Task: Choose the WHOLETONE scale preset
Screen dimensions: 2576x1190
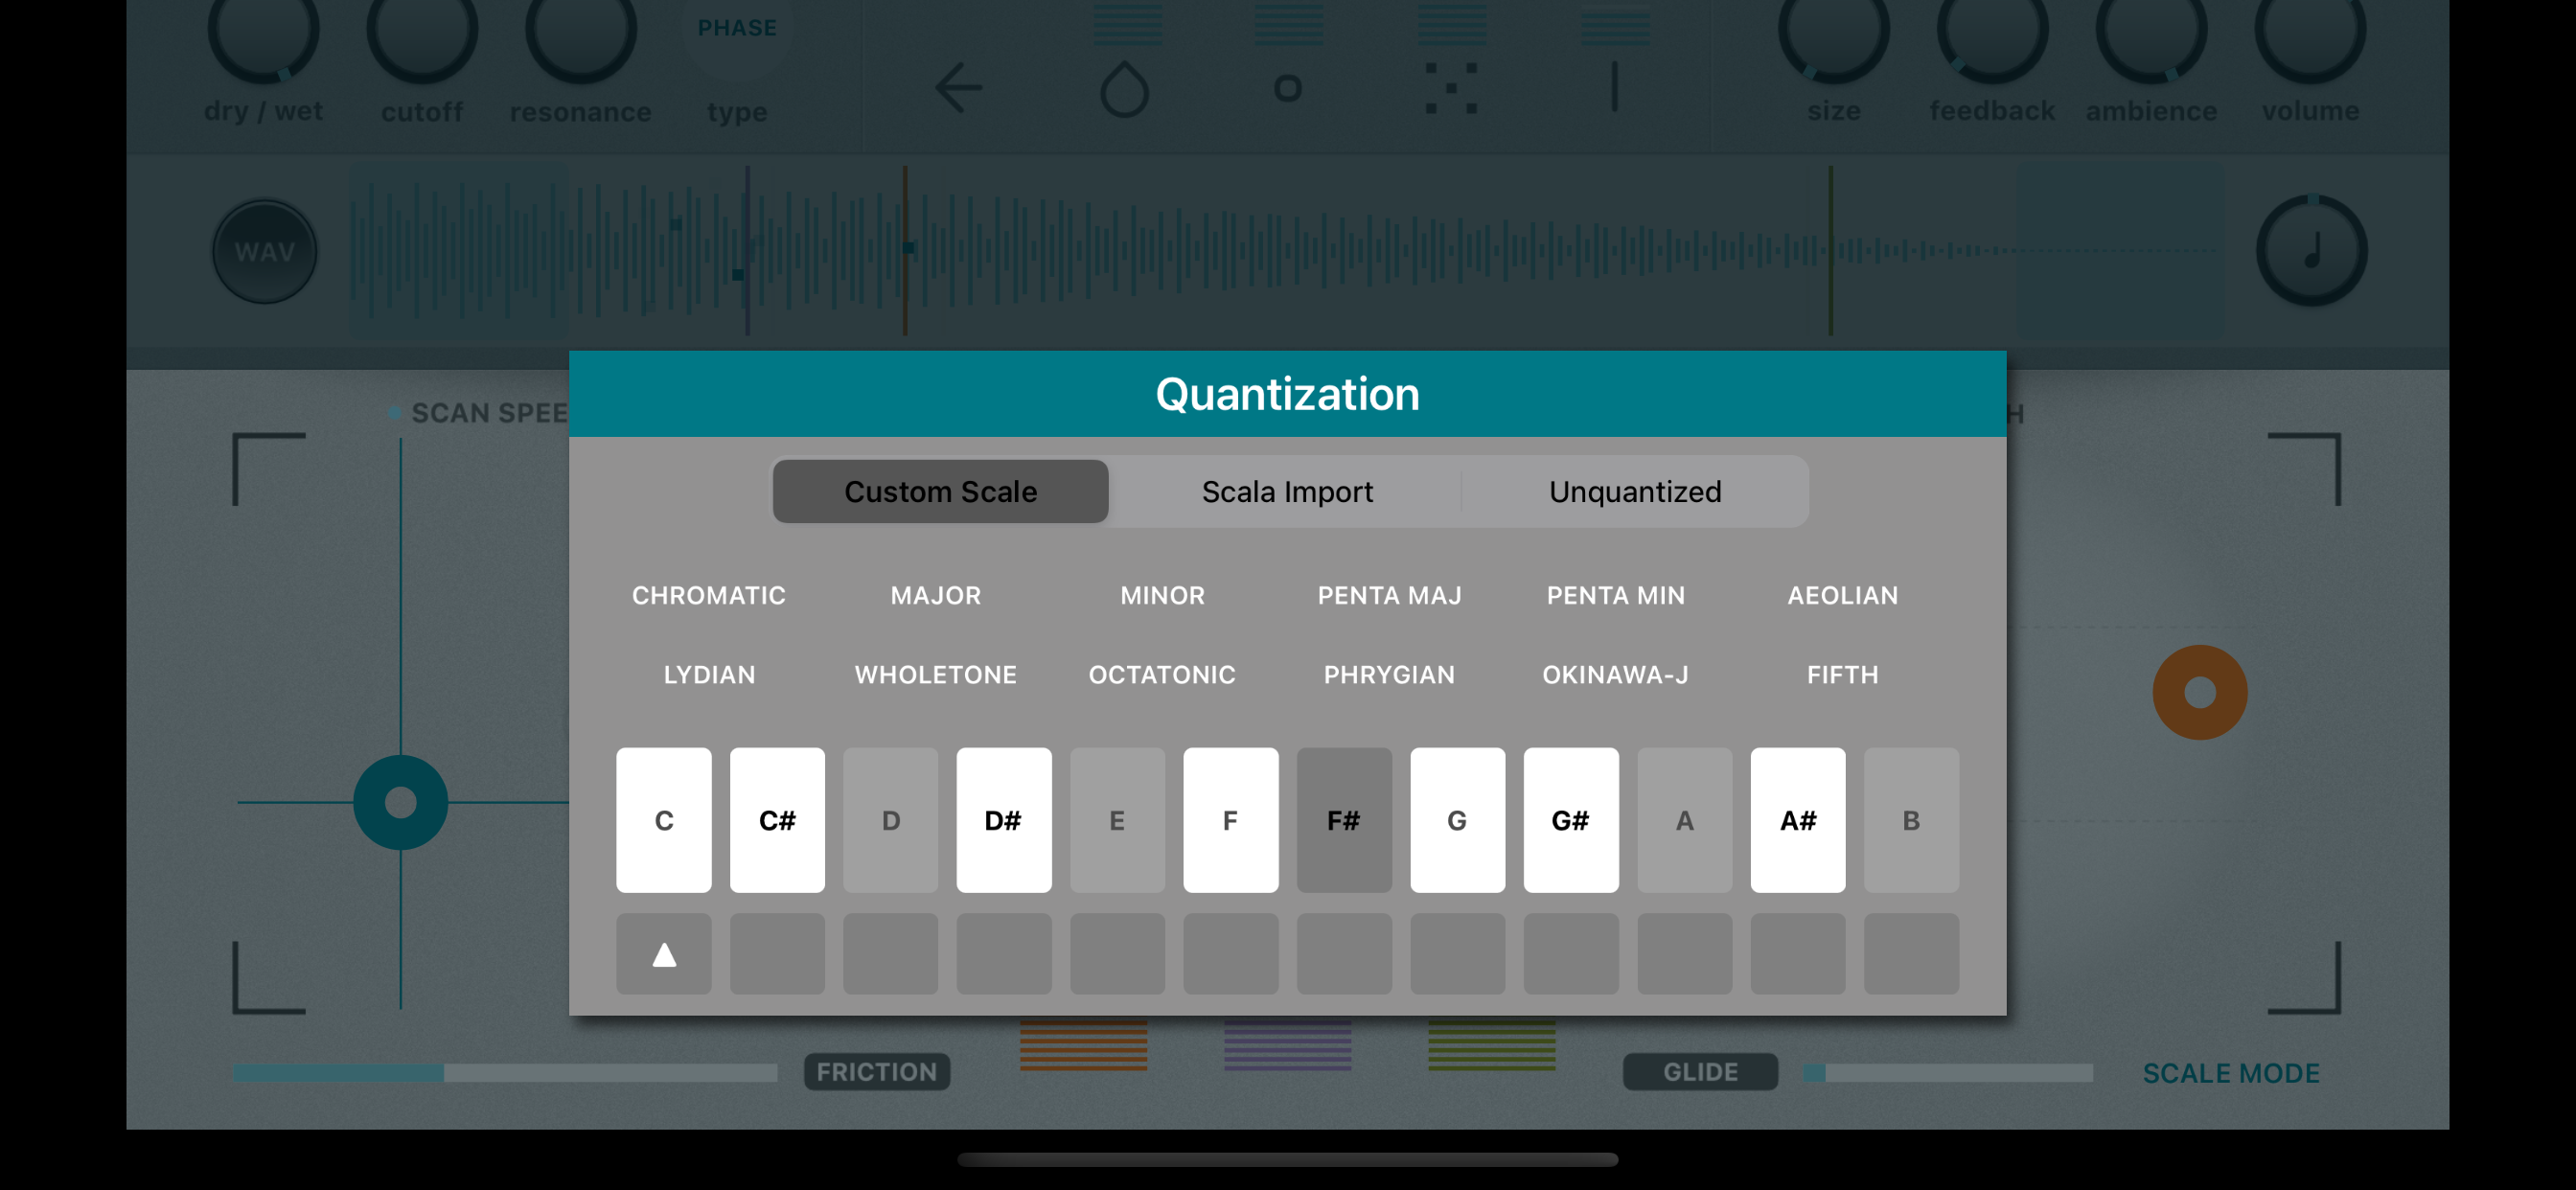Action: 935,674
